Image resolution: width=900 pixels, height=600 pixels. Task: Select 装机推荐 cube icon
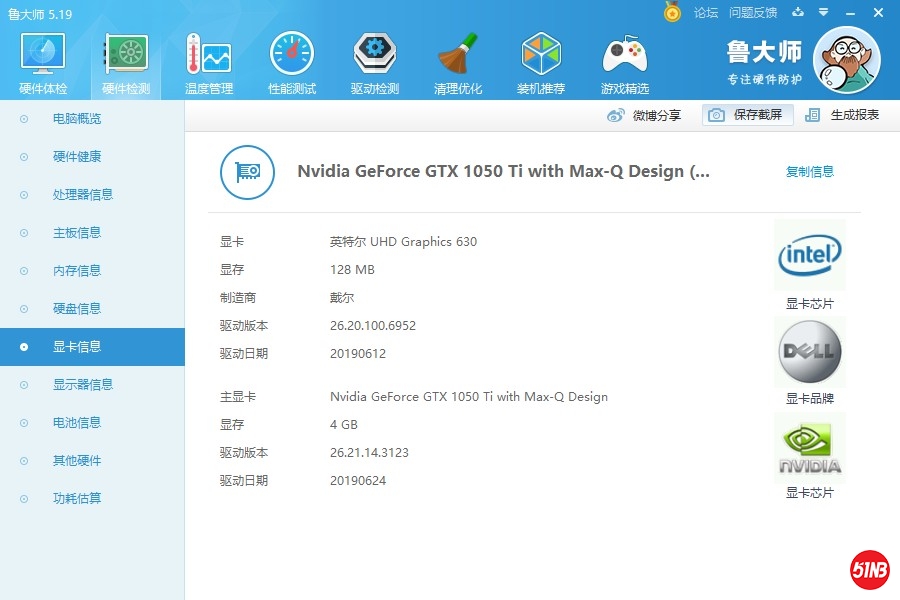coord(541,55)
